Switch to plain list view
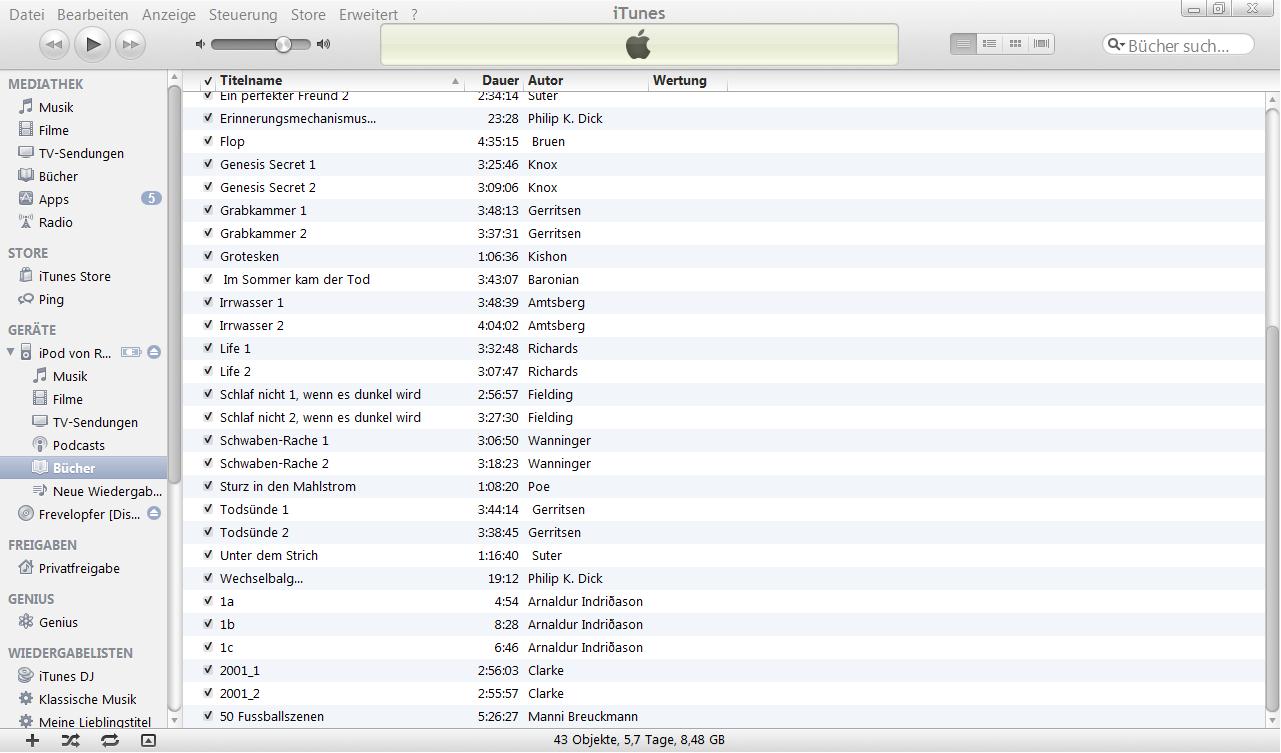Viewport: 1281px width, 753px height. point(963,44)
